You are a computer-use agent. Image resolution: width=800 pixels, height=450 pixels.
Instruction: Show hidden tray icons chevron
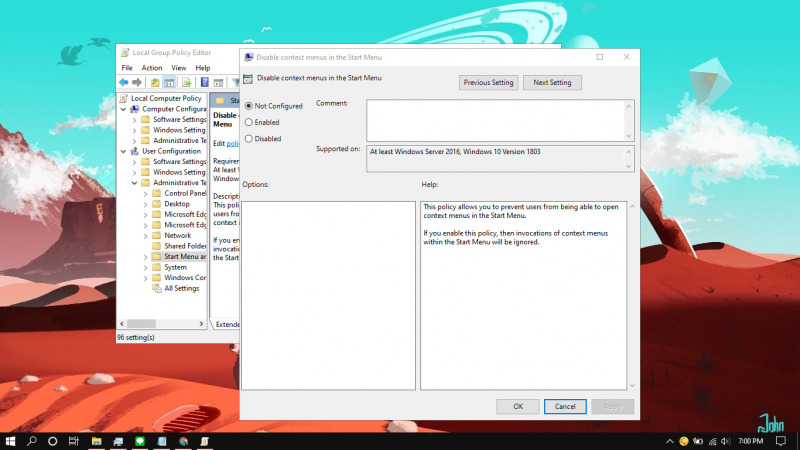point(670,441)
